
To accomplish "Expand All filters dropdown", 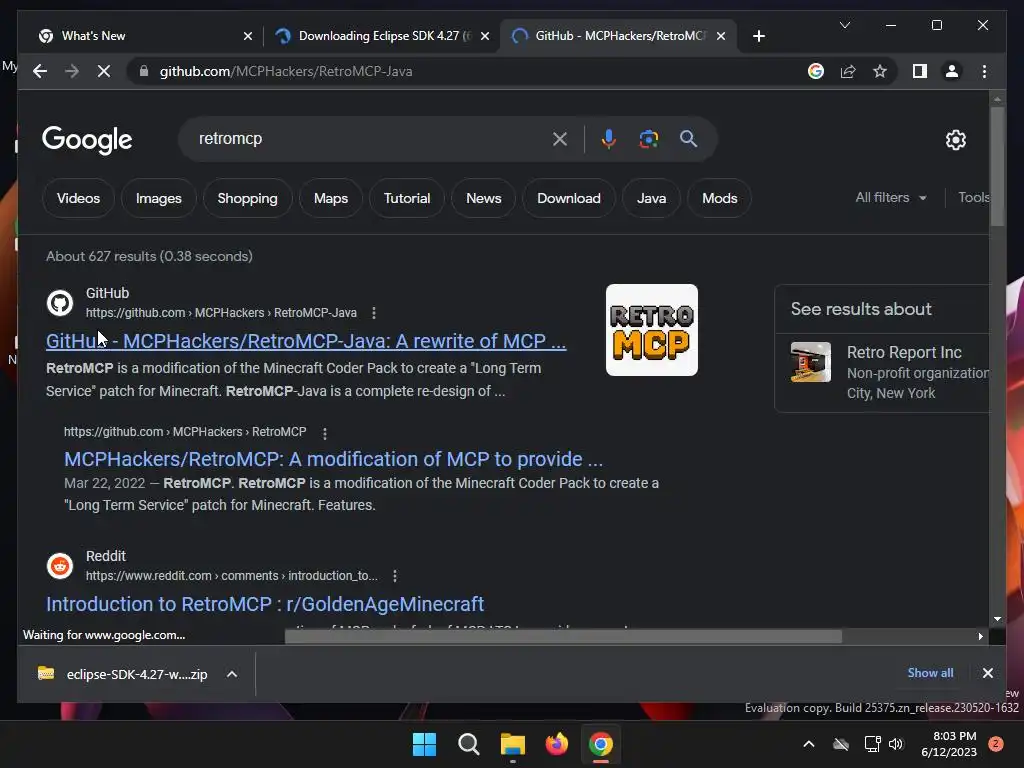I will coord(891,197).
